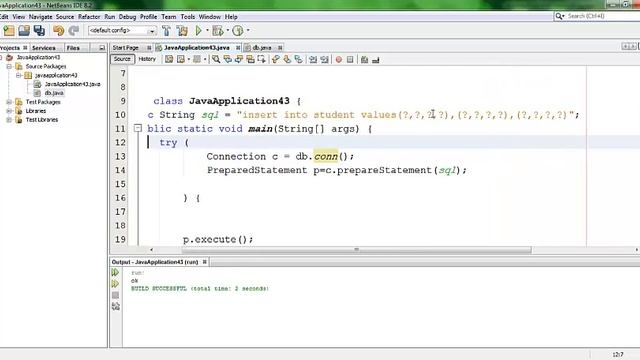
Task: Close the Output JavaApplication43 run tab
Action: click(x=205, y=262)
